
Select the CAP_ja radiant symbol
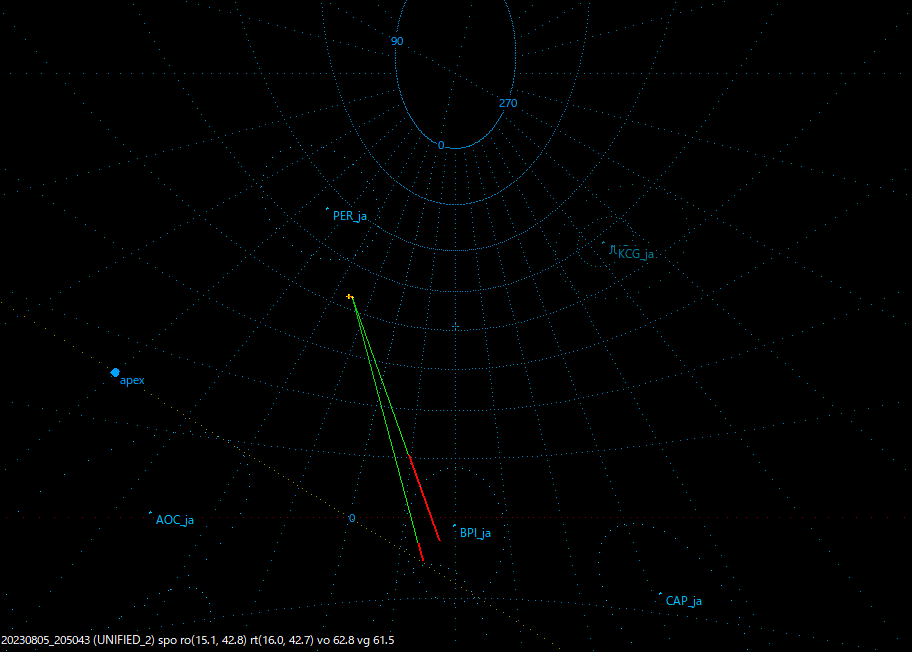pos(661,592)
